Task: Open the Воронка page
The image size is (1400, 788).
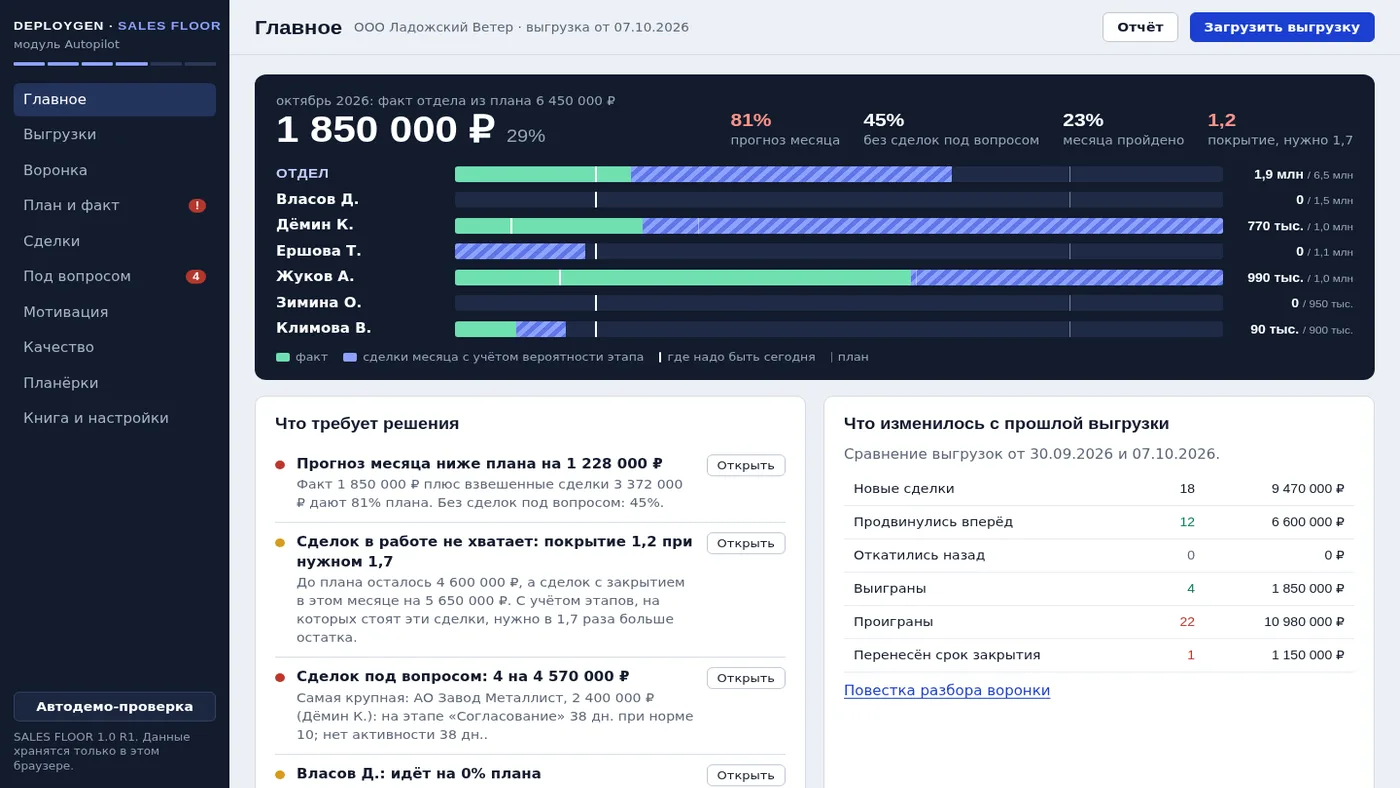Action: [115, 170]
